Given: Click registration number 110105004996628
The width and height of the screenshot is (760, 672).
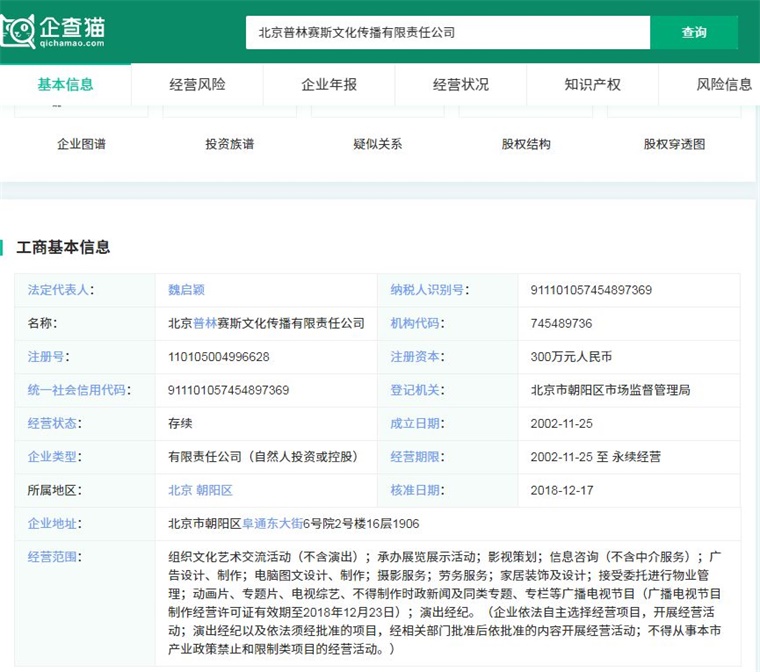Looking at the screenshot, I should coord(219,357).
